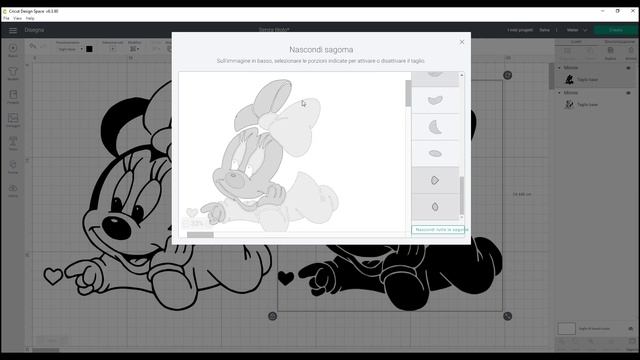Image resolution: width=640 pixels, height=360 pixels.
Task: Close the Nascondi sagoma dialog
Action: tap(462, 42)
